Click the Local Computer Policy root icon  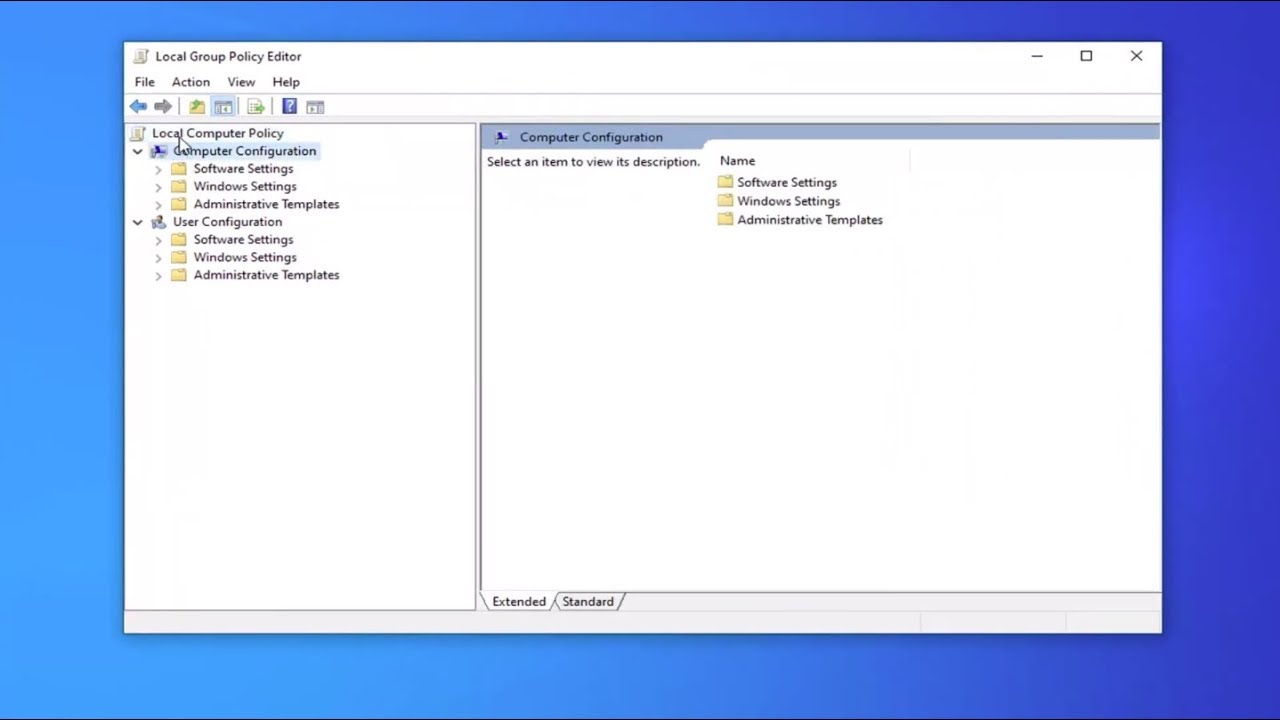[138, 133]
